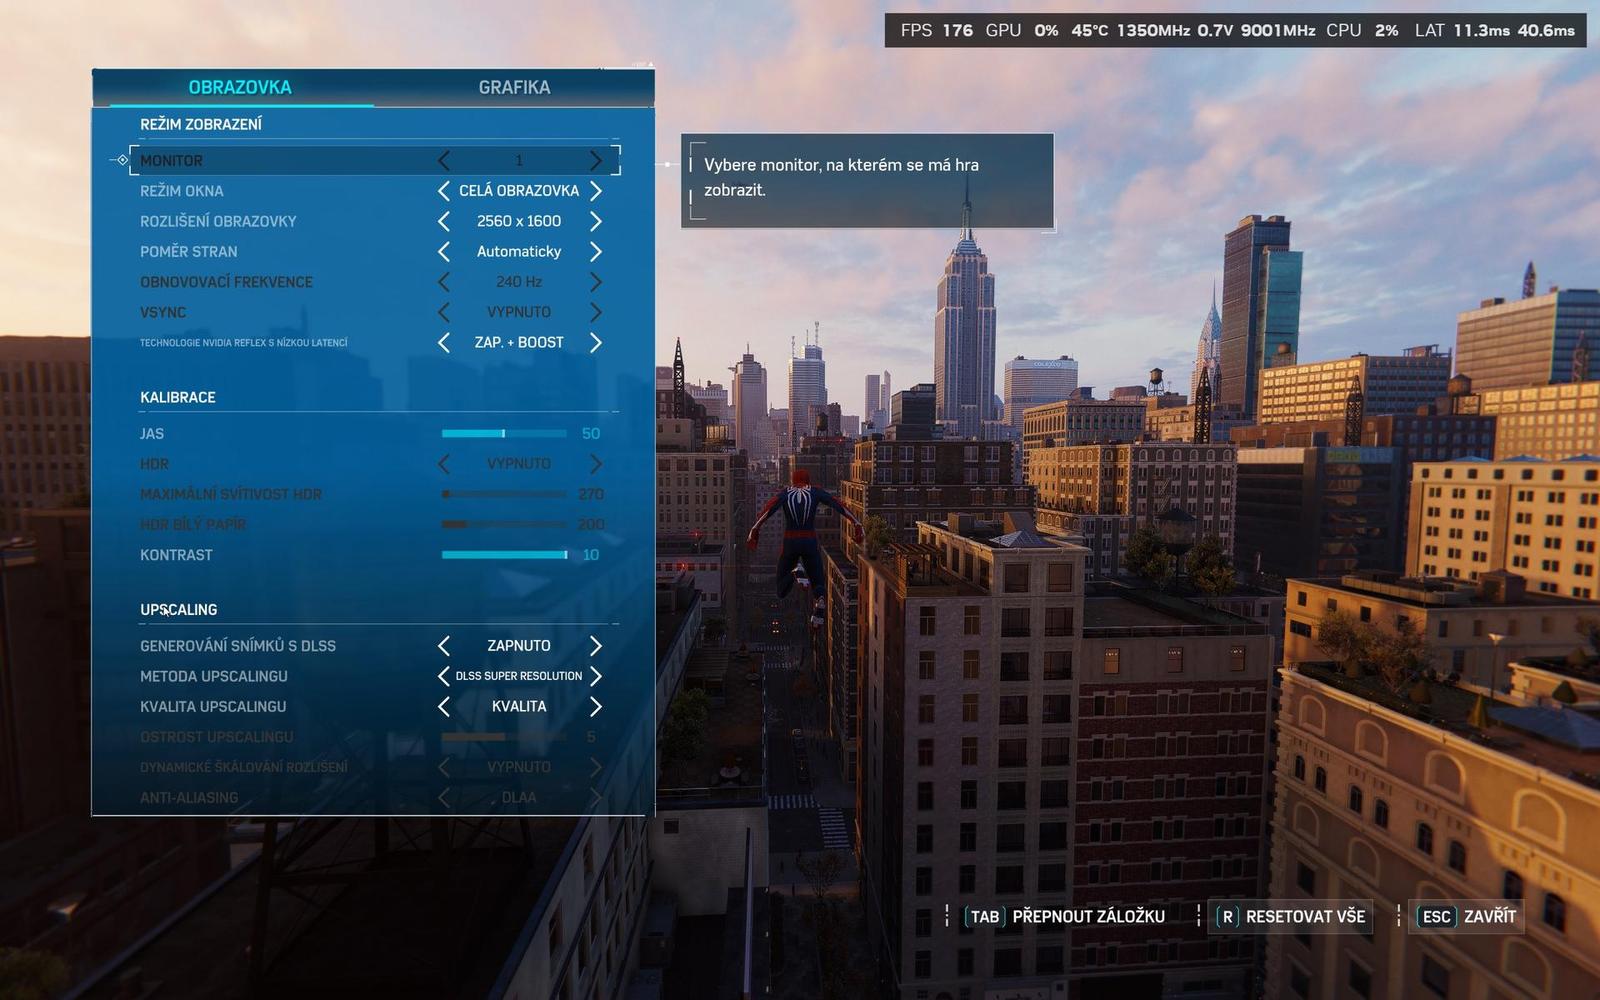Screen dimensions: 1600x1000
Task: Click right arrow next to Režim okna
Action: (596, 191)
